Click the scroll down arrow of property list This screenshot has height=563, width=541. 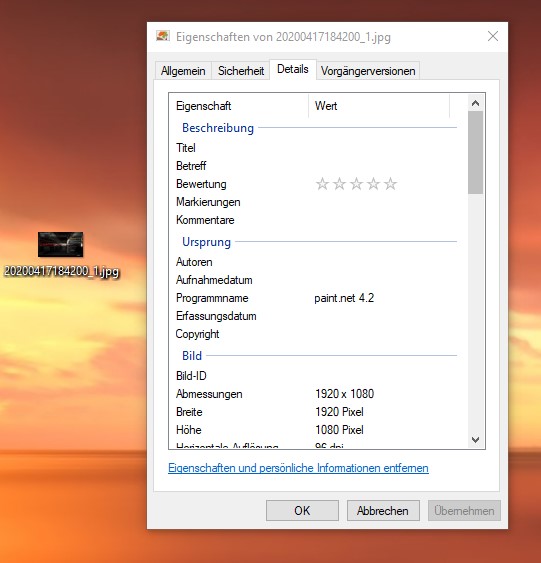476,439
